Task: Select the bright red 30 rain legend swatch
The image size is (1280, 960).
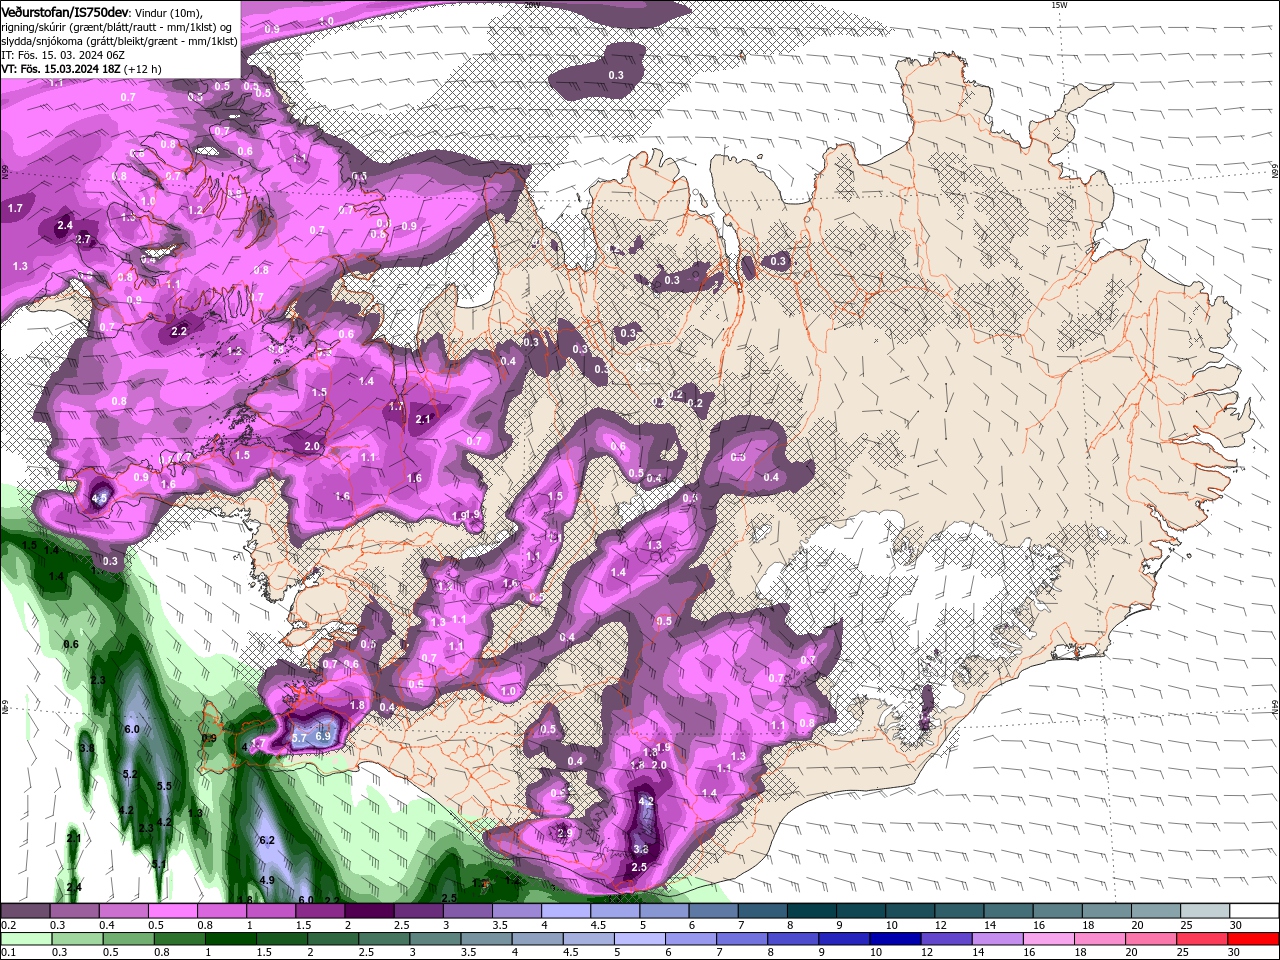Action: coord(1254,939)
